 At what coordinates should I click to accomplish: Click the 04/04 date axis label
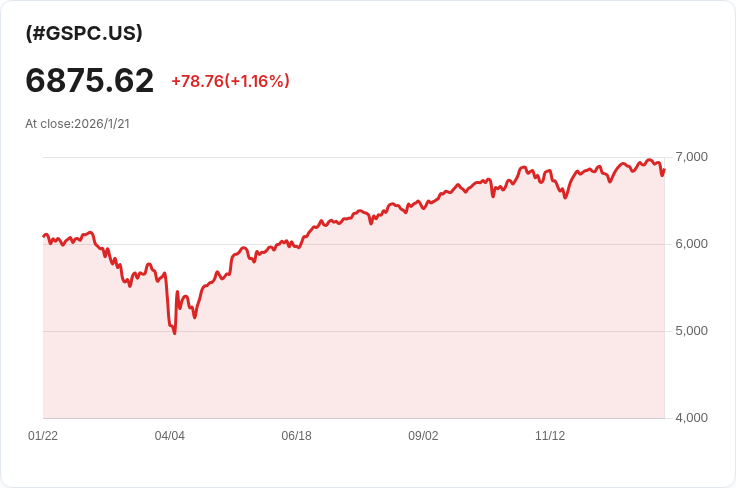coord(169,436)
